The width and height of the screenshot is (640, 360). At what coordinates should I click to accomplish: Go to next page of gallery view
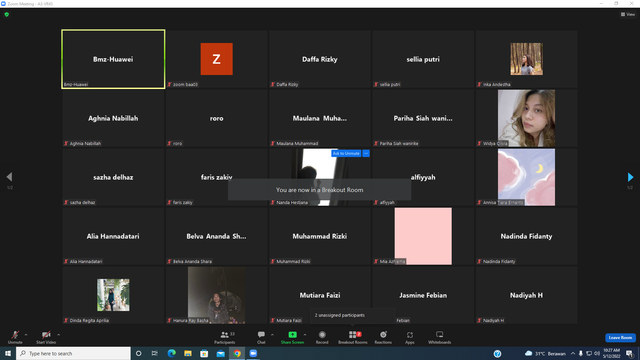tap(630, 177)
